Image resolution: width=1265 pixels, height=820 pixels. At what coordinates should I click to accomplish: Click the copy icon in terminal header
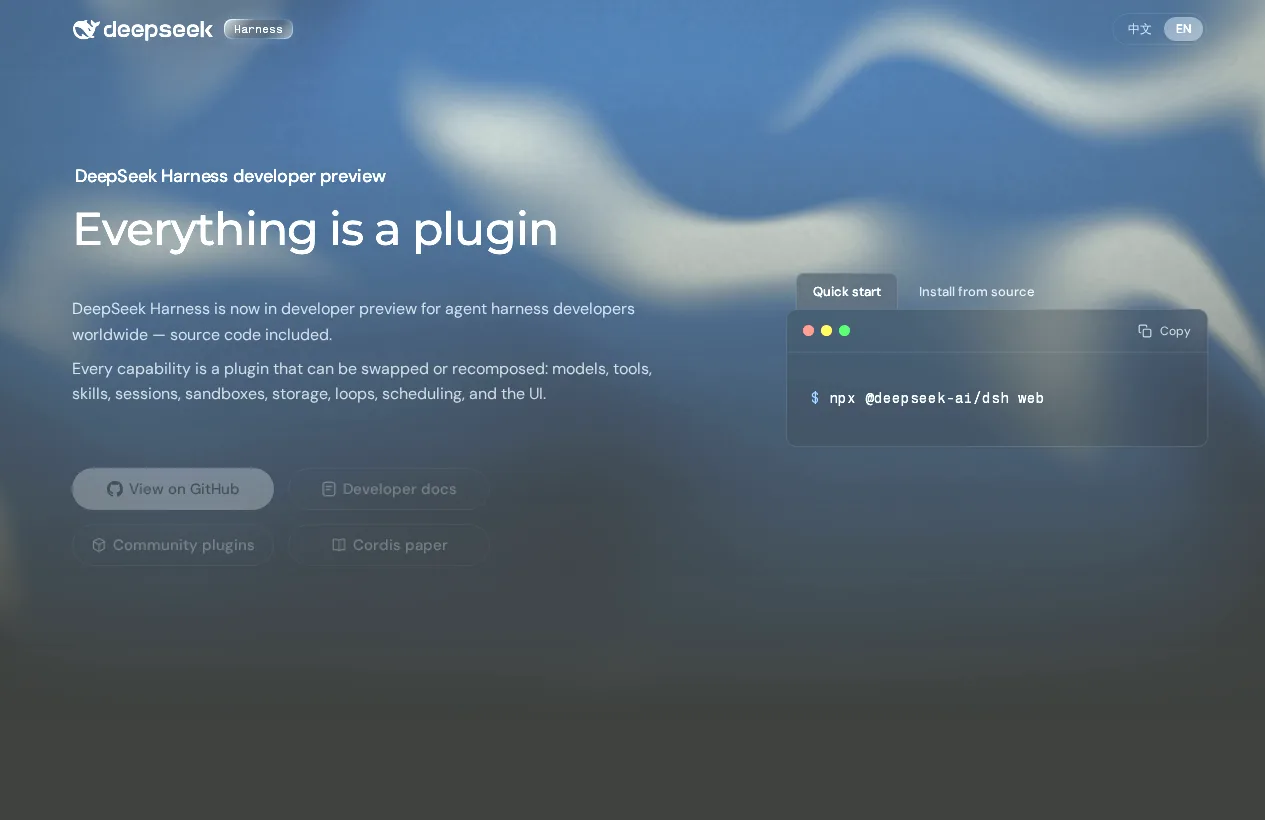click(1145, 331)
